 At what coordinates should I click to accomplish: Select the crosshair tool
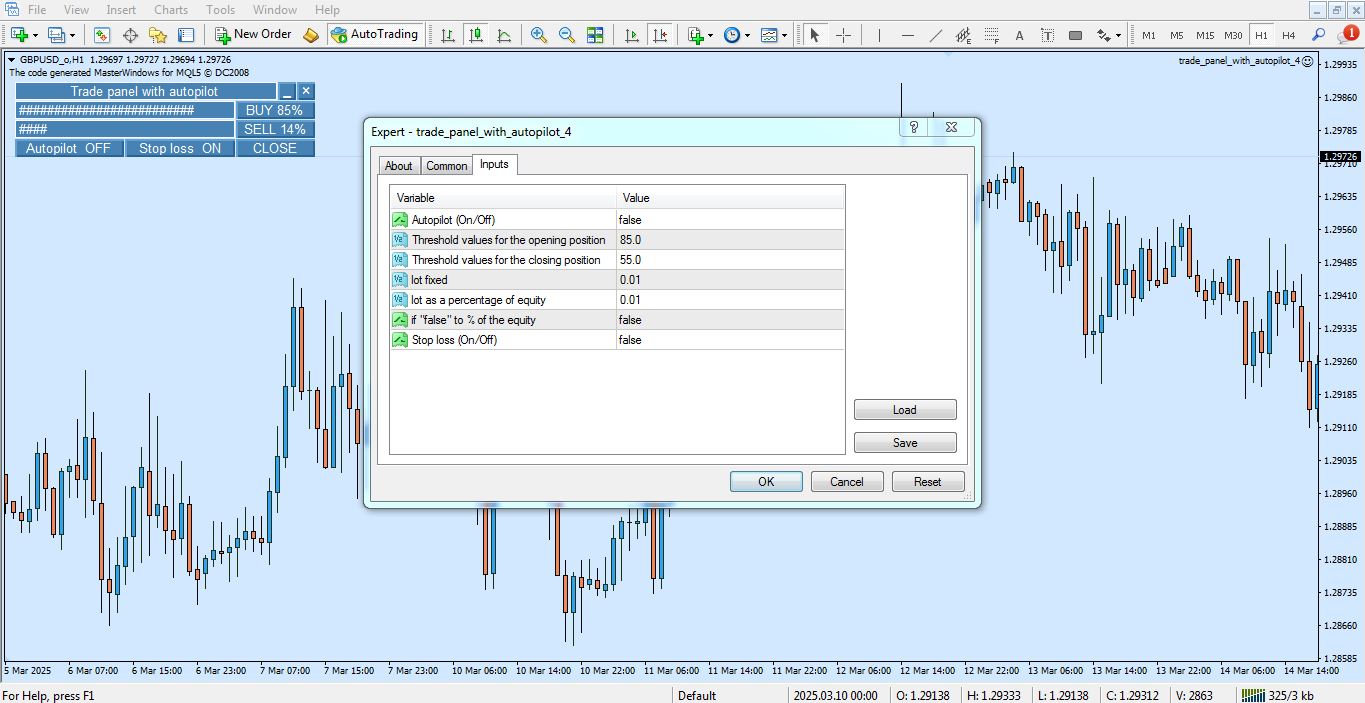point(842,34)
